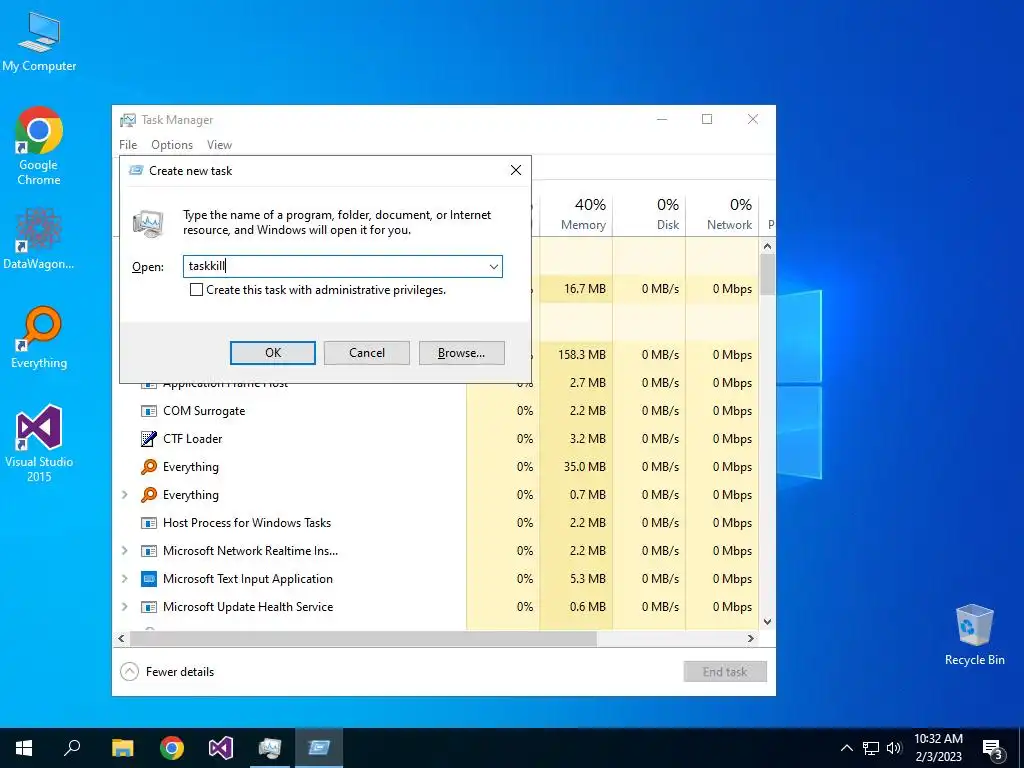This screenshot has height=768, width=1024.
Task: Click the scroll down arrow of process list
Action: (x=767, y=622)
